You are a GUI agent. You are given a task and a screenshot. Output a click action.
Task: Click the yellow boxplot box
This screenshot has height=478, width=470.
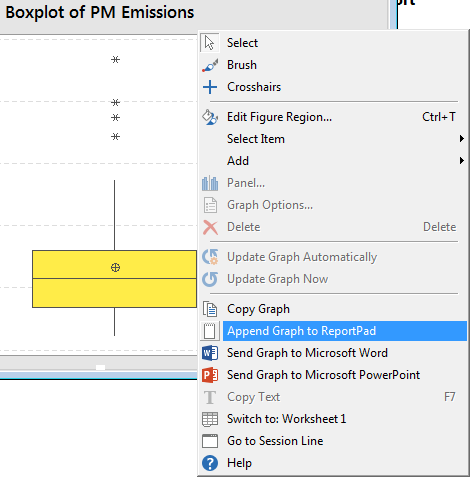point(114,279)
